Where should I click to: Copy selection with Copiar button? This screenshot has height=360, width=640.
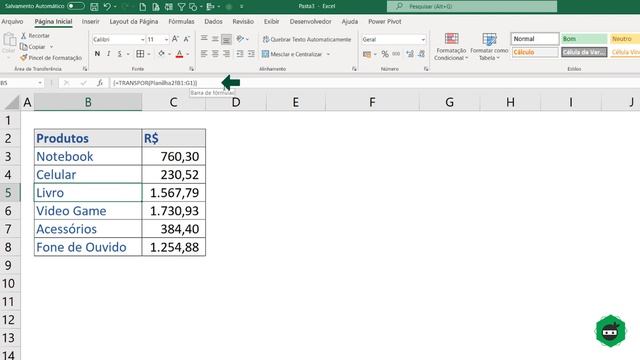click(x=33, y=47)
